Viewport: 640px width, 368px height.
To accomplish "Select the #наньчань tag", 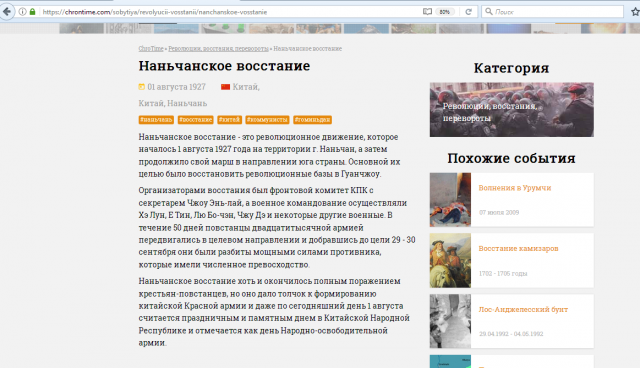I will point(156,120).
